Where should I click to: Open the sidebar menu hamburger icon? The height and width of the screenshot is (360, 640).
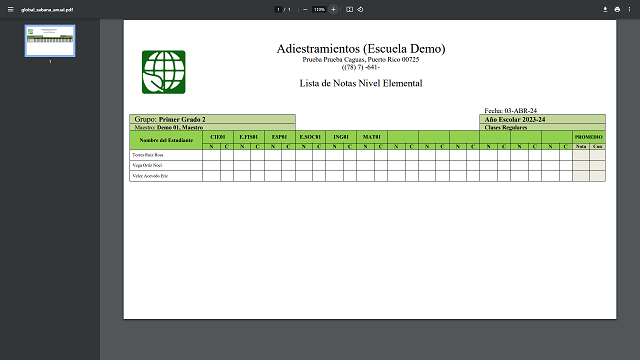tap(11, 9)
